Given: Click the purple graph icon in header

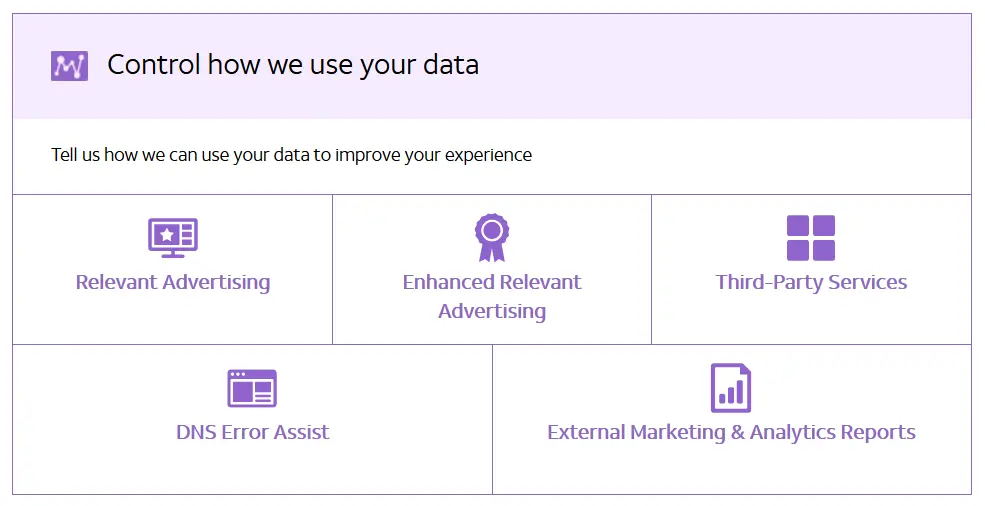Looking at the screenshot, I should tap(69, 66).
